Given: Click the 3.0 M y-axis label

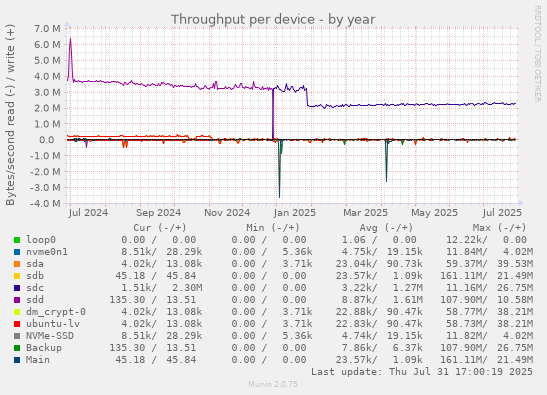Looking at the screenshot, I should [x=47, y=92].
